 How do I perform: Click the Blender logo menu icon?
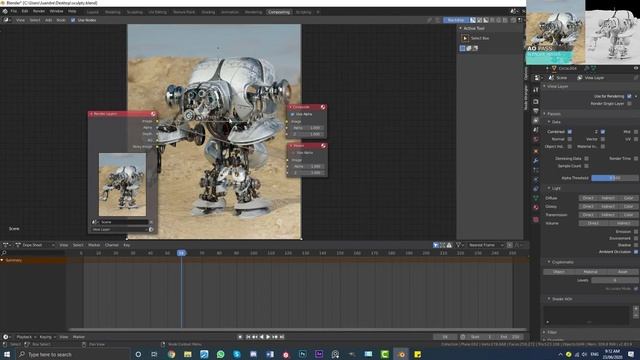tap(5, 11)
